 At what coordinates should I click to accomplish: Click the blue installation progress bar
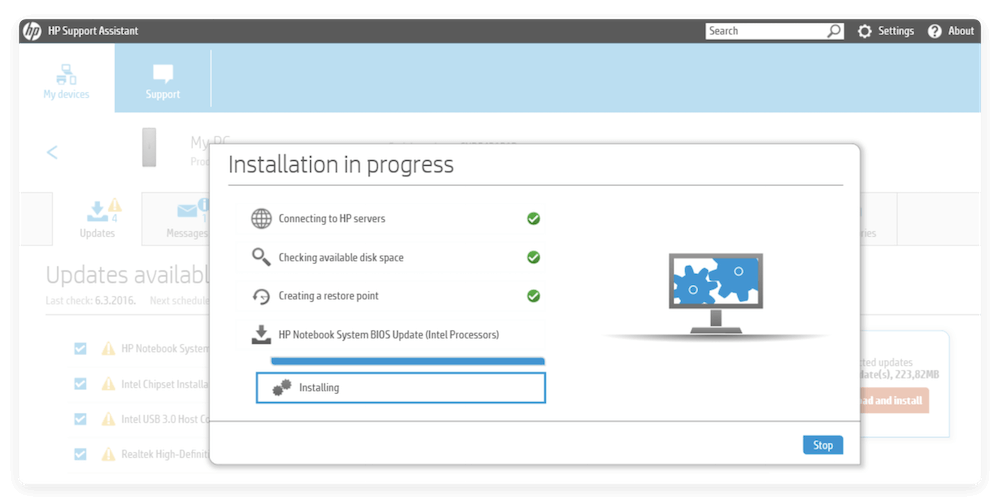[408, 361]
